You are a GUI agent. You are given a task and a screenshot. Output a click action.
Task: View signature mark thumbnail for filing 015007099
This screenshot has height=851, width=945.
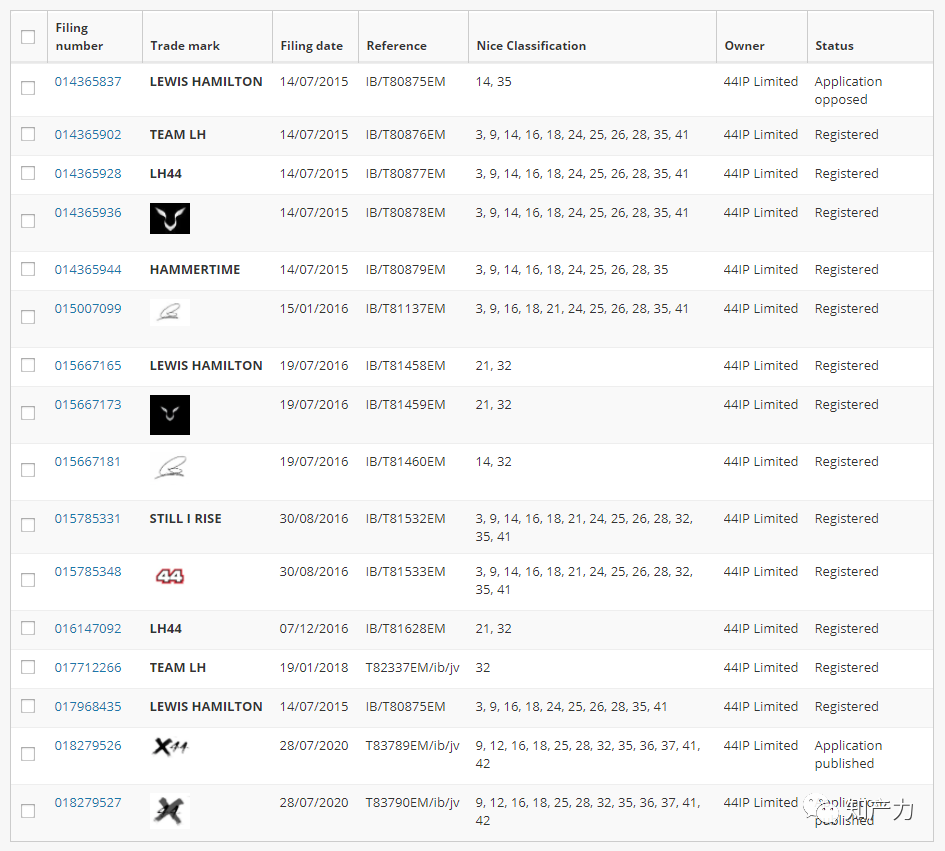[x=169, y=312]
